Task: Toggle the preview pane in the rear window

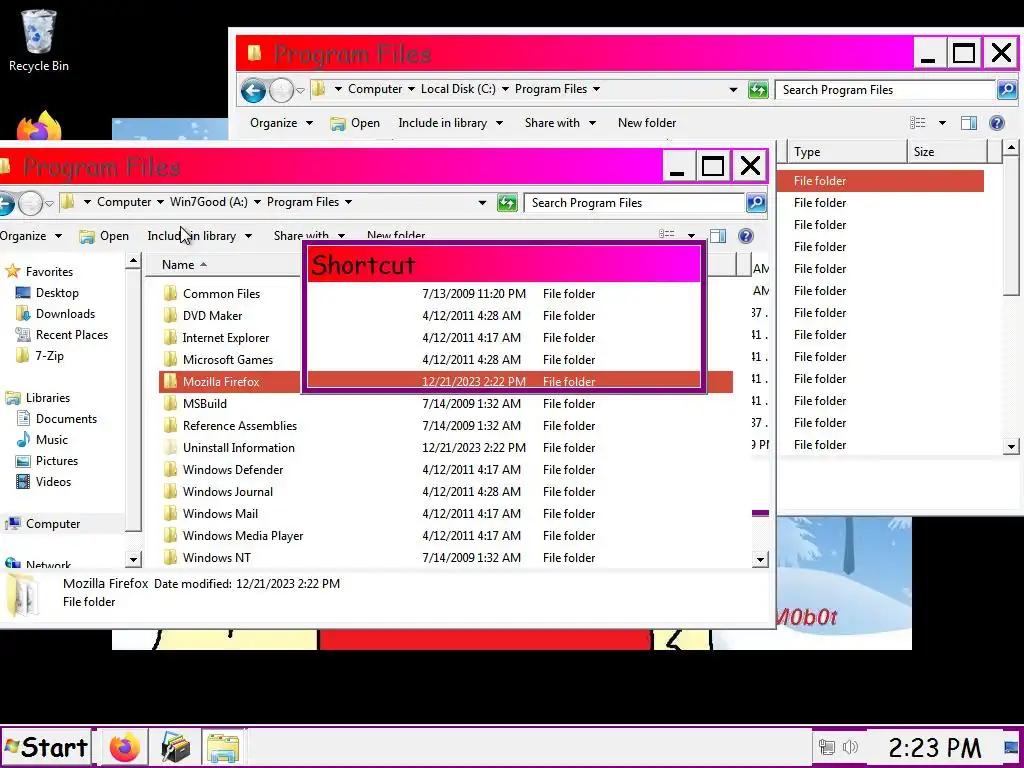Action: 968,123
